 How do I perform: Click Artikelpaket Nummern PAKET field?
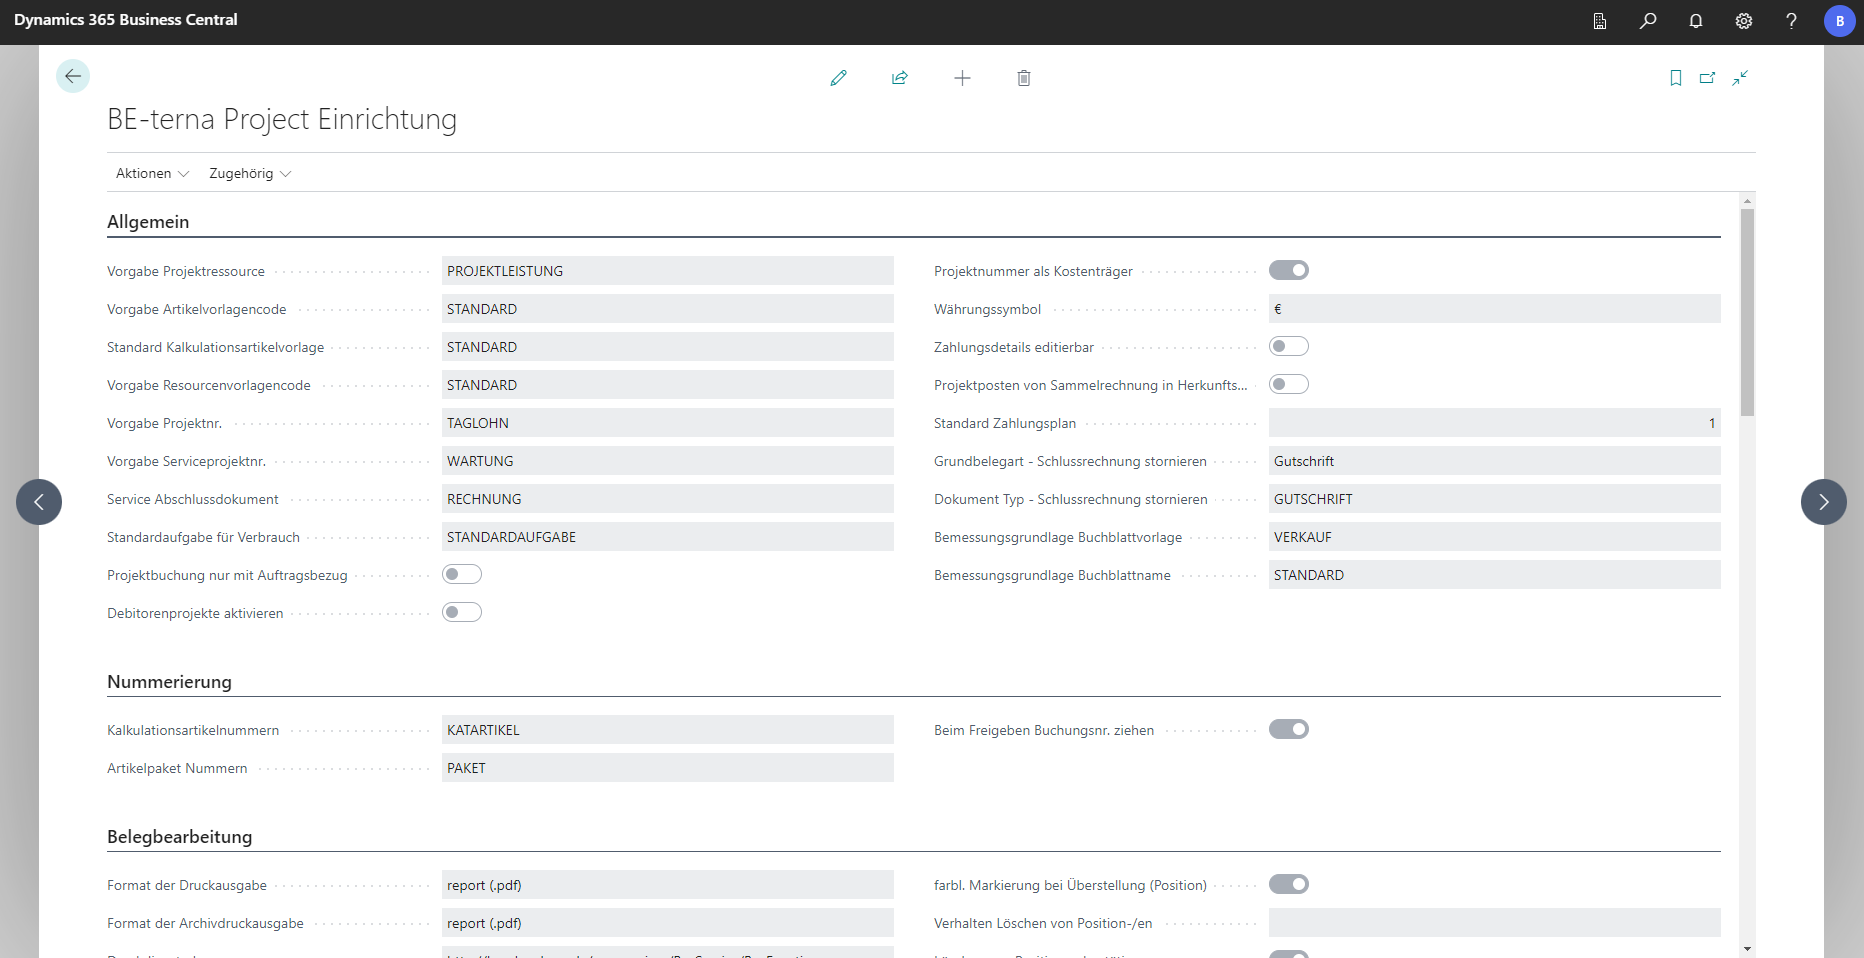click(x=668, y=768)
